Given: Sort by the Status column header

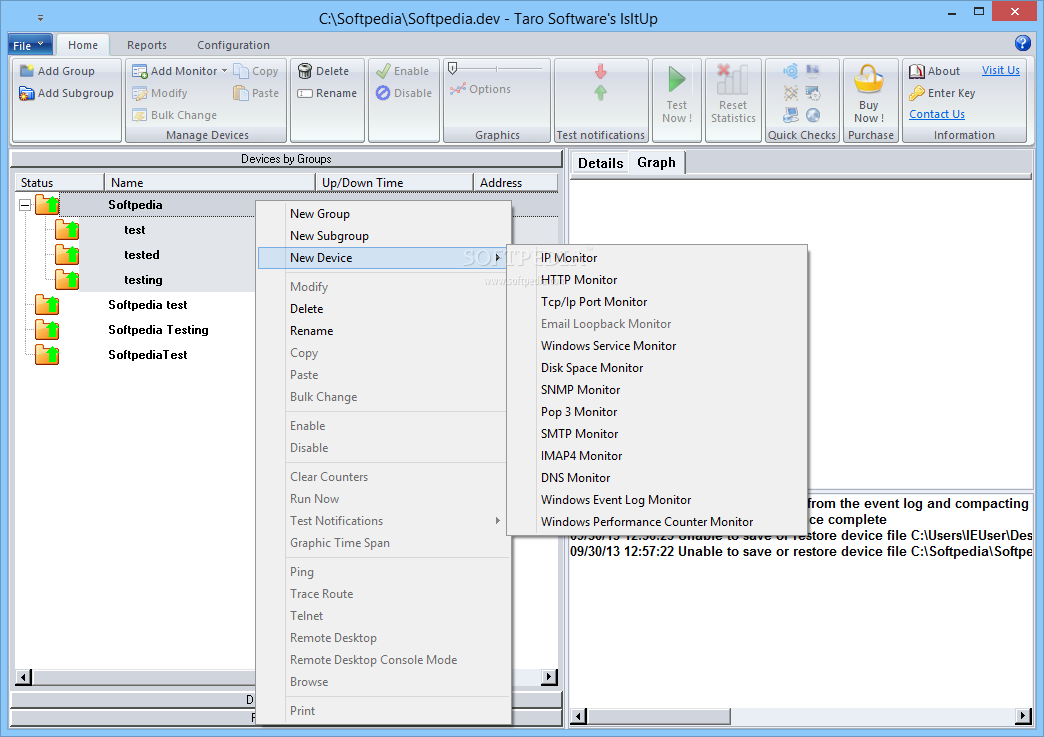Looking at the screenshot, I should coord(59,182).
